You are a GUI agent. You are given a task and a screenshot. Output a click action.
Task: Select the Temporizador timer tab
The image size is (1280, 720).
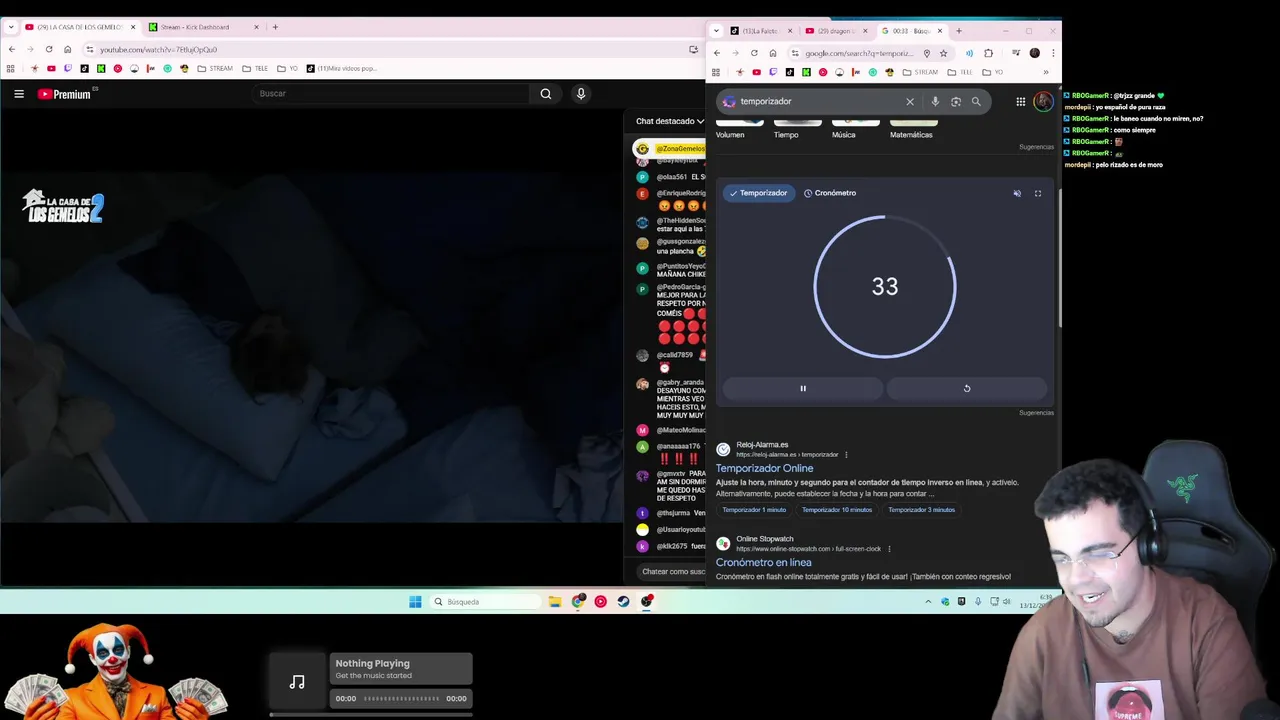tap(758, 193)
